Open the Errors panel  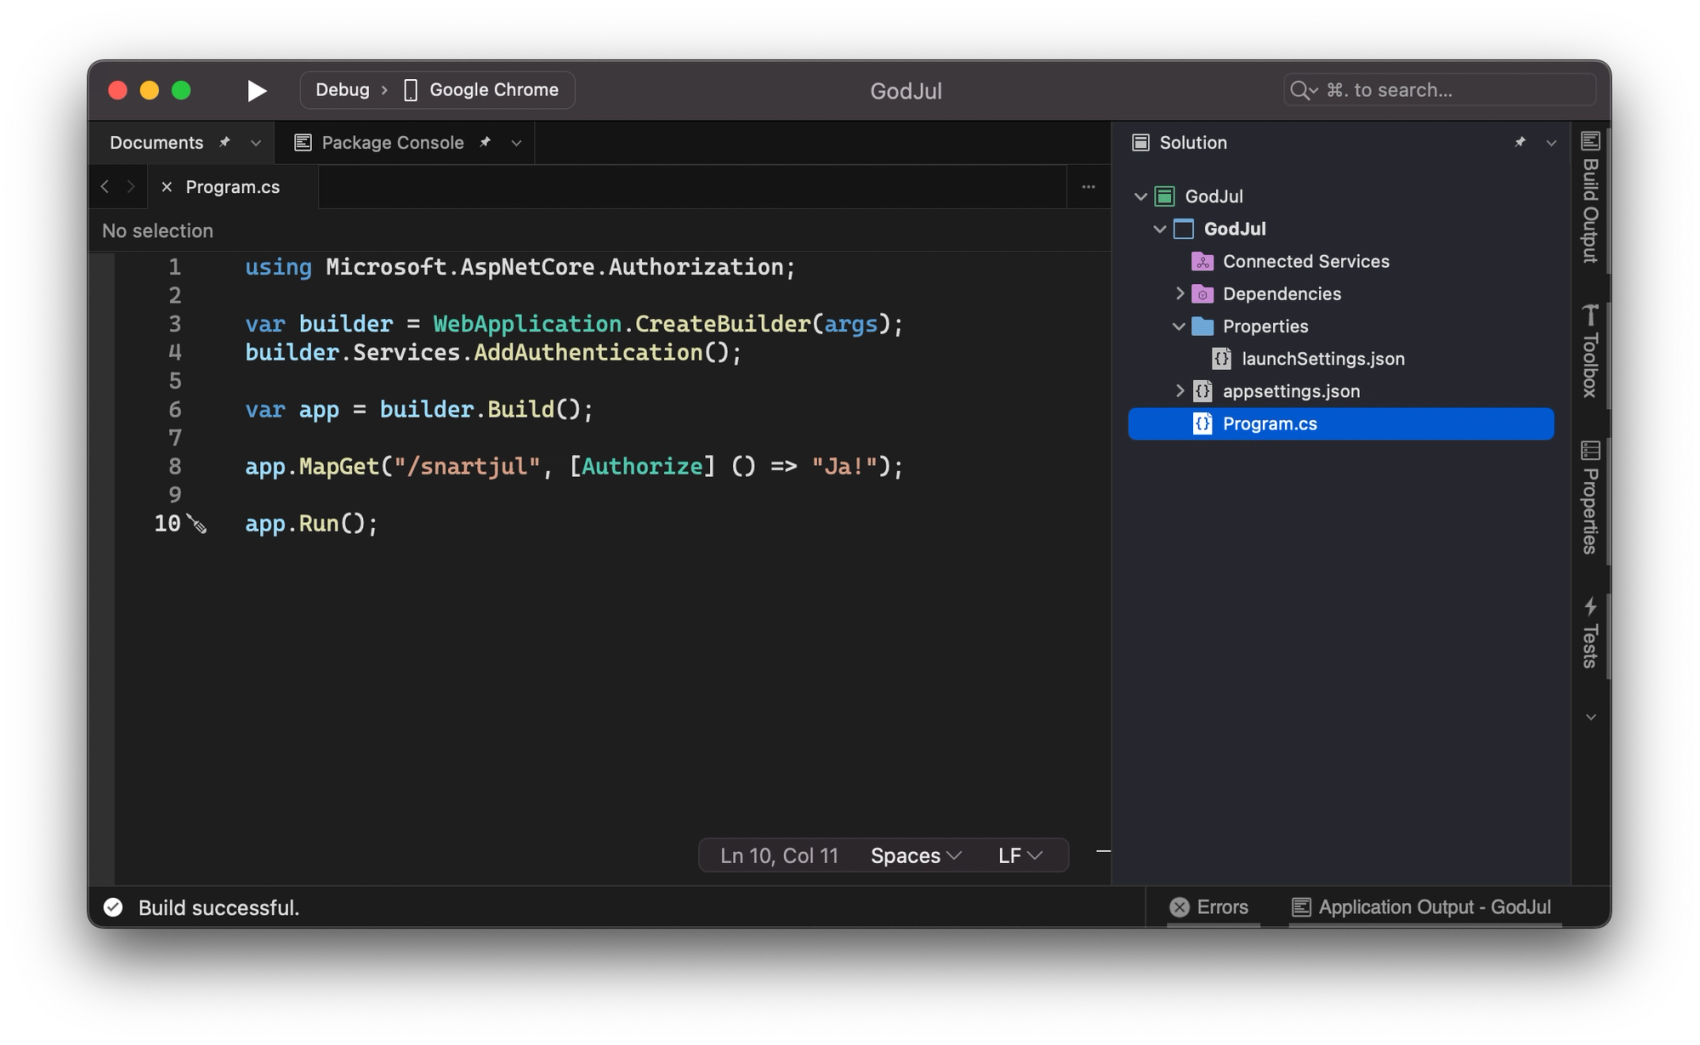[1210, 907]
